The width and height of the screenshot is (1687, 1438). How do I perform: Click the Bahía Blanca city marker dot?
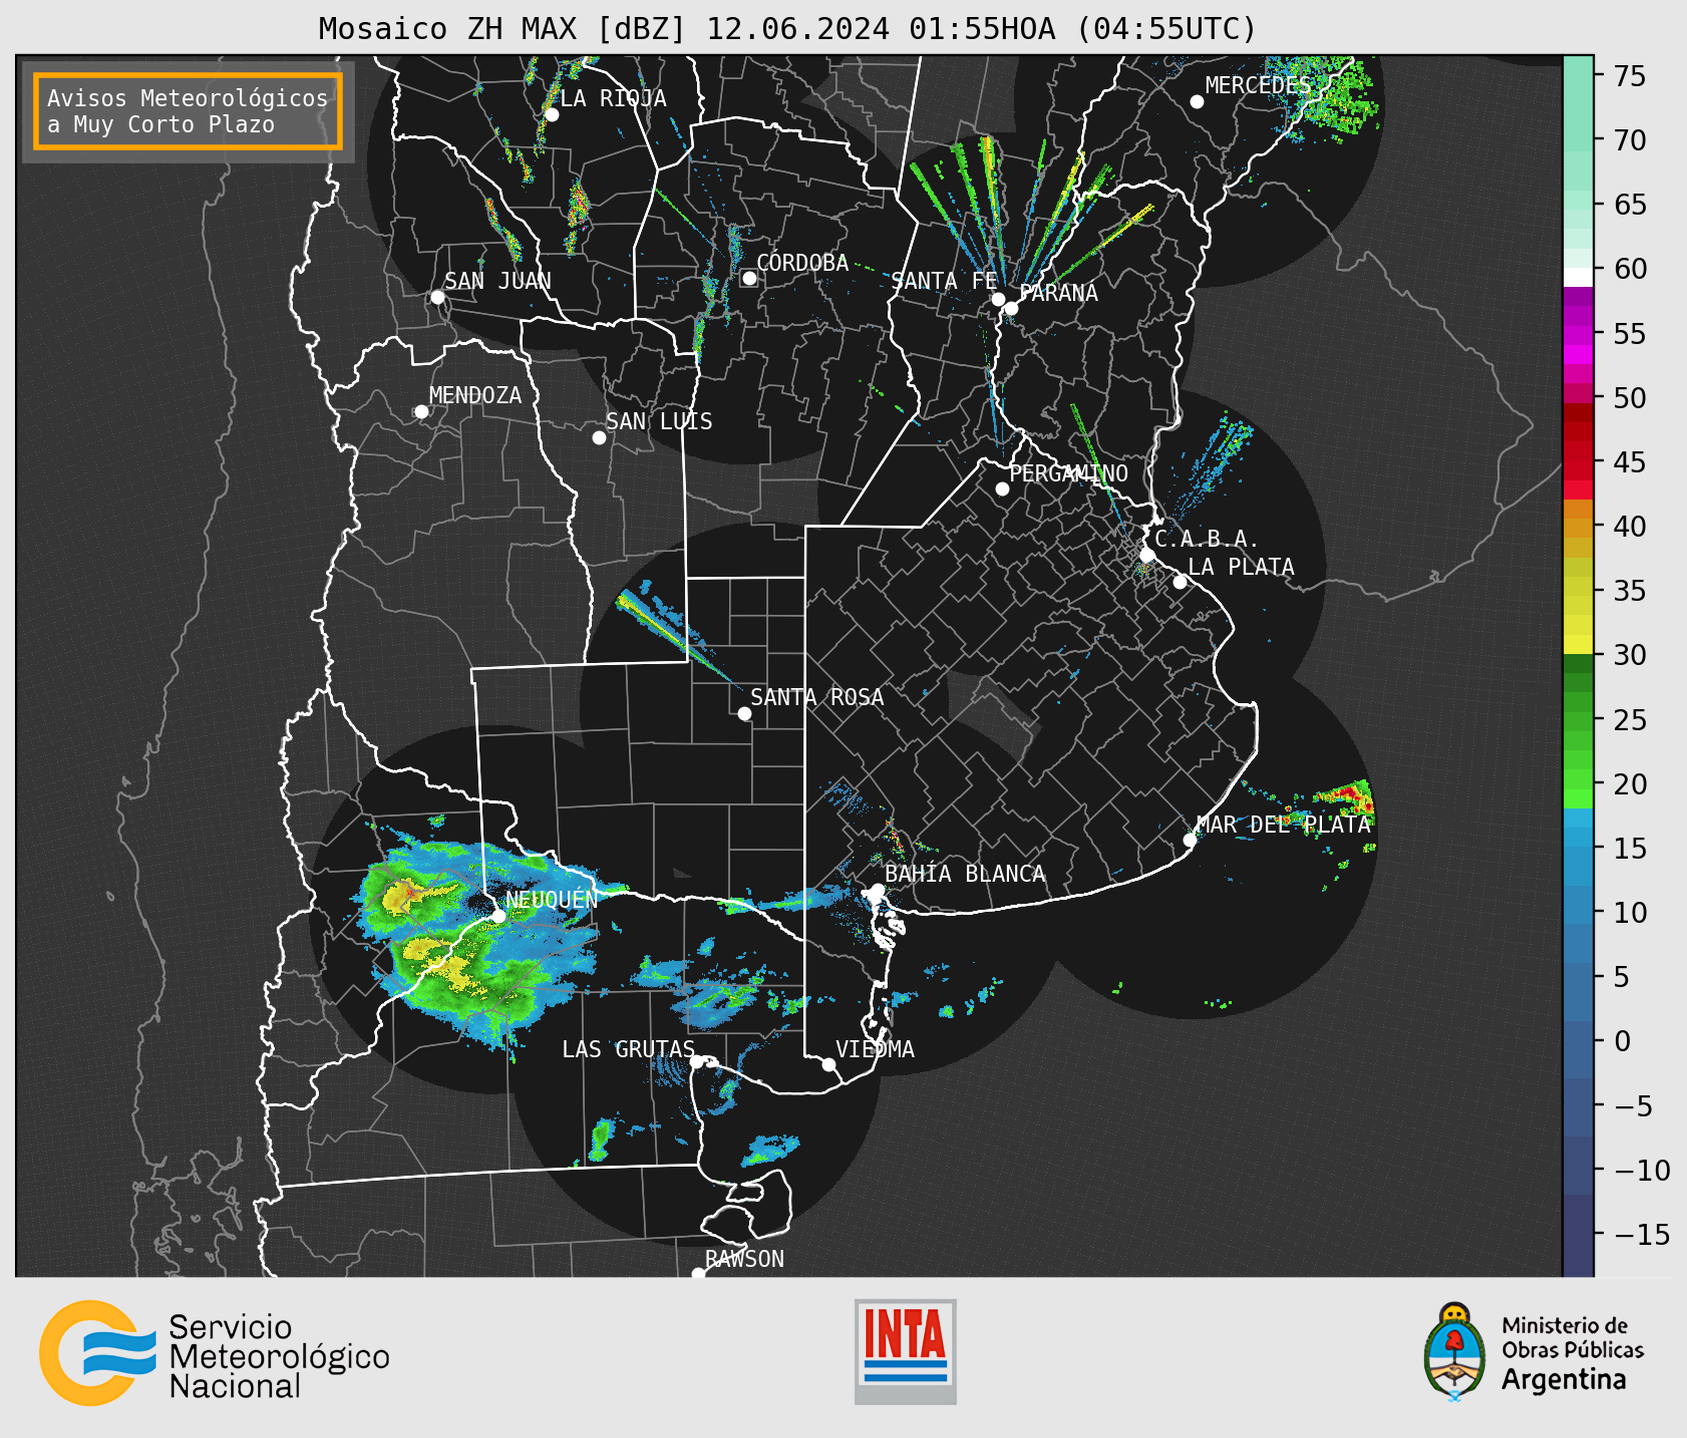click(x=877, y=890)
